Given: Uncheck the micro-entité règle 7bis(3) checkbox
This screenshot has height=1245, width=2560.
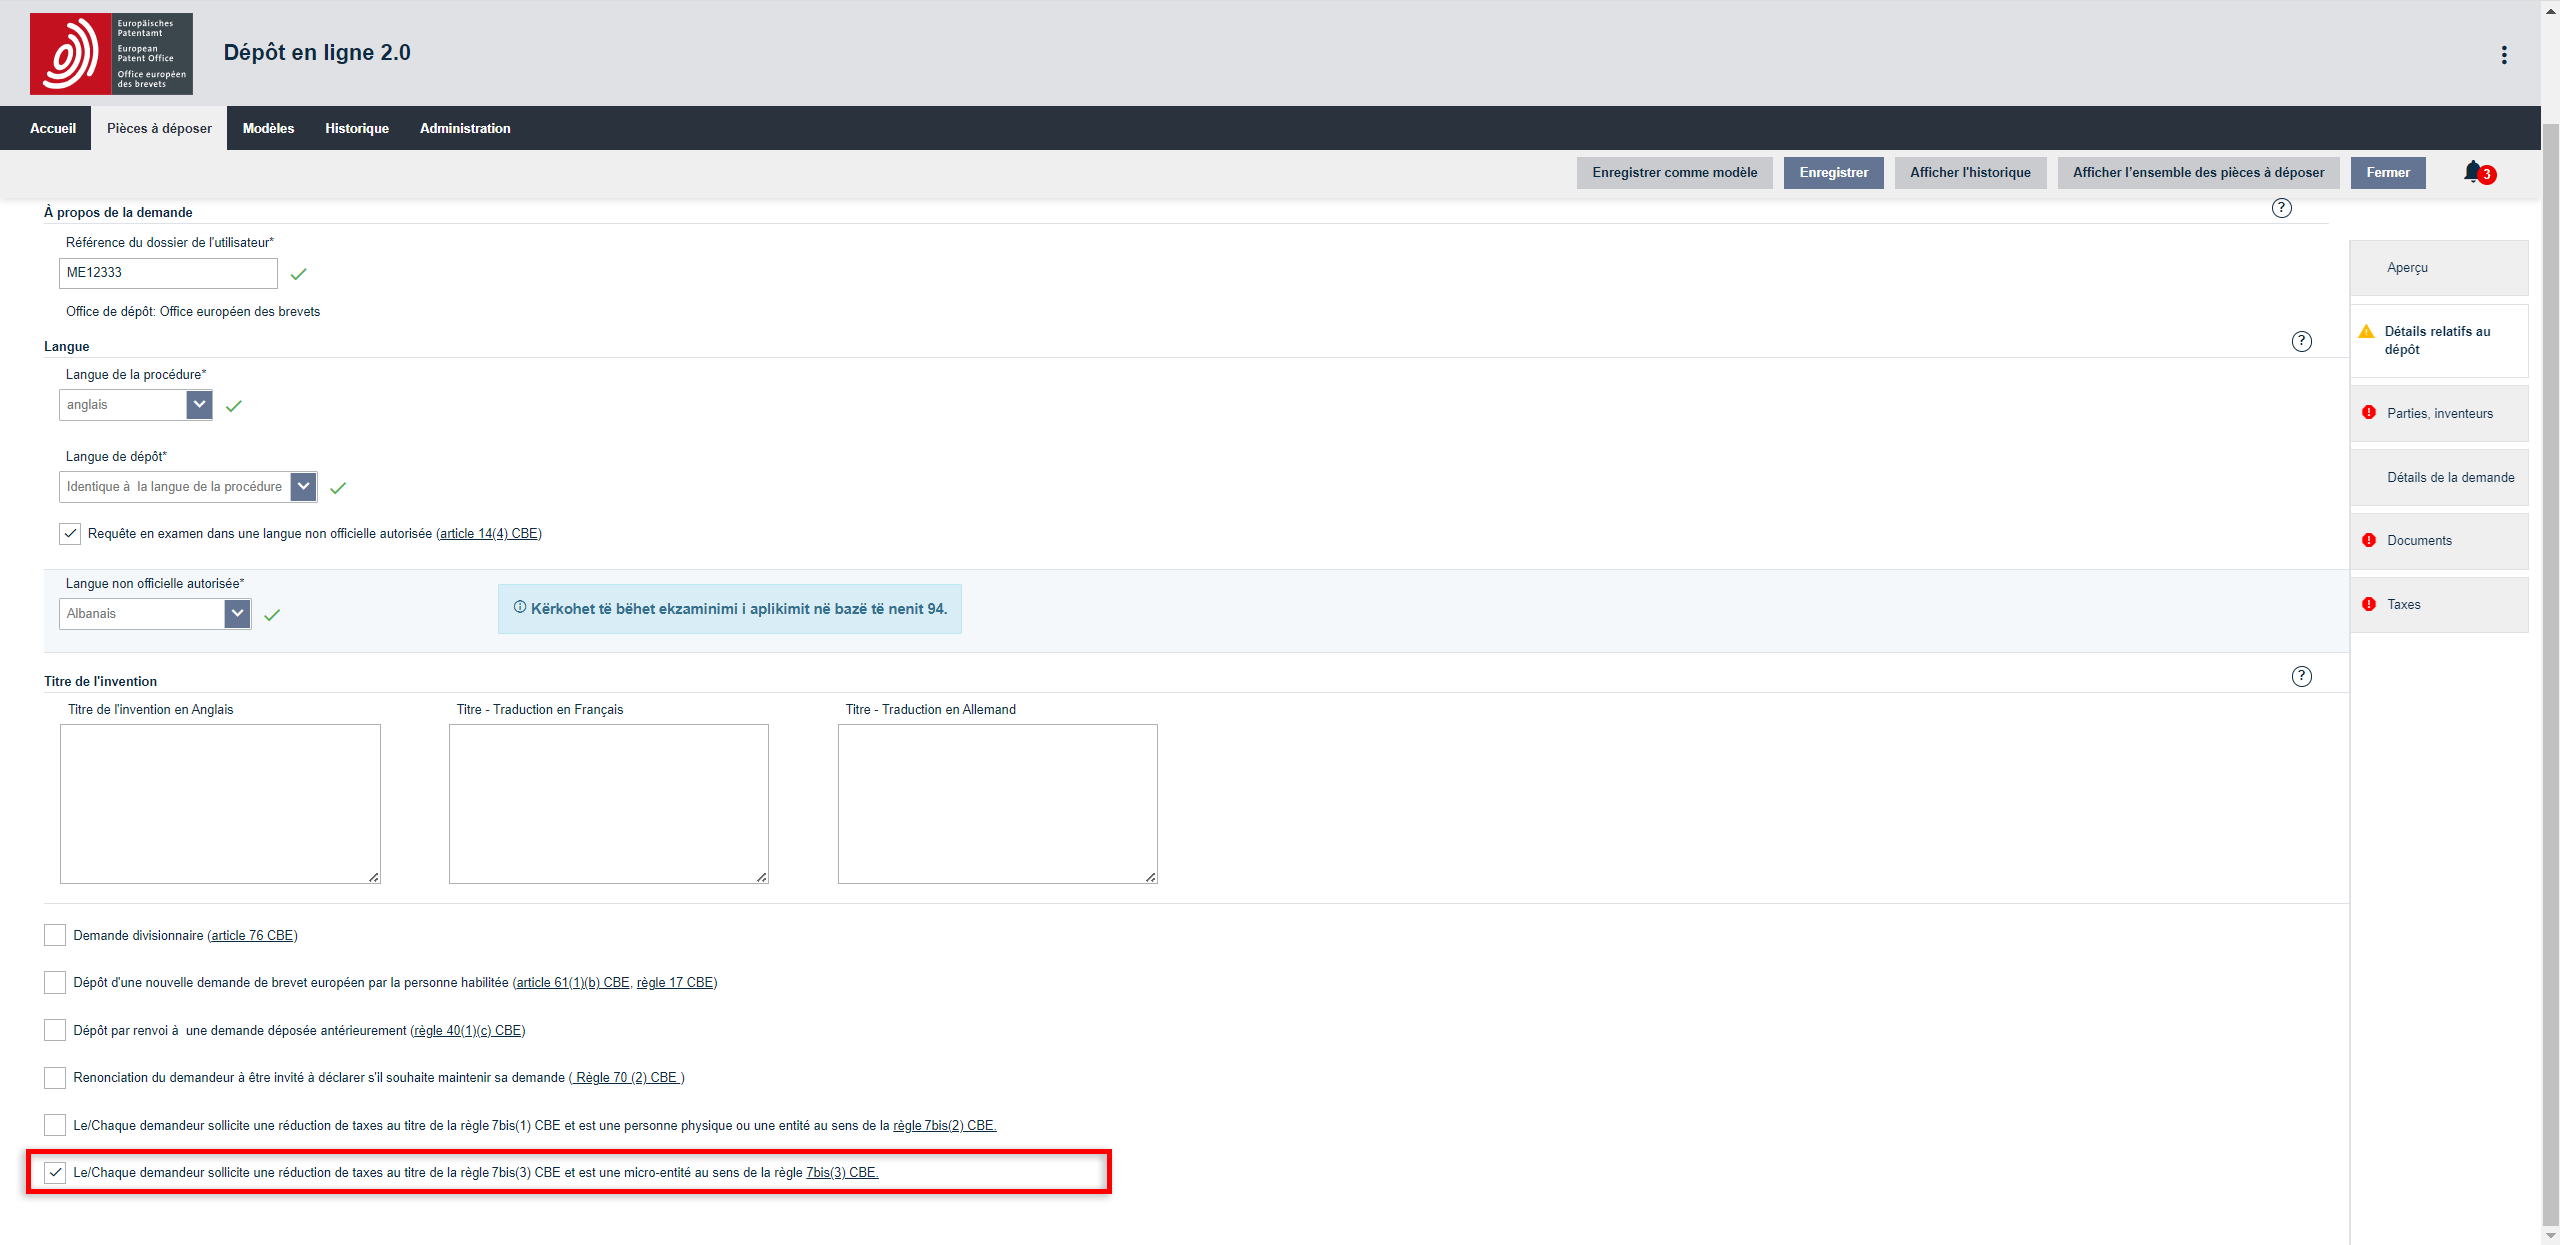Looking at the screenshot, I should (55, 1172).
